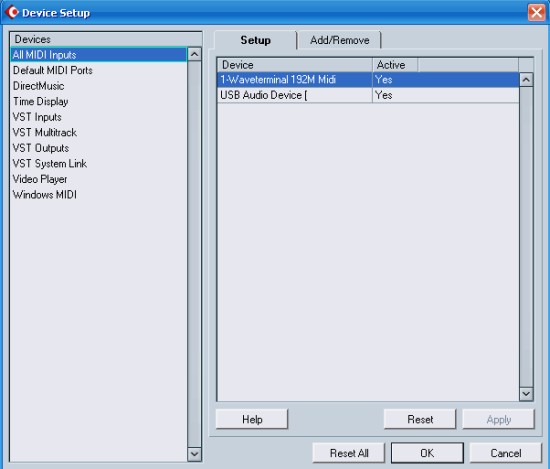The width and height of the screenshot is (550, 469).
Task: Click the Devices list scroll down arrow
Action: (x=194, y=454)
